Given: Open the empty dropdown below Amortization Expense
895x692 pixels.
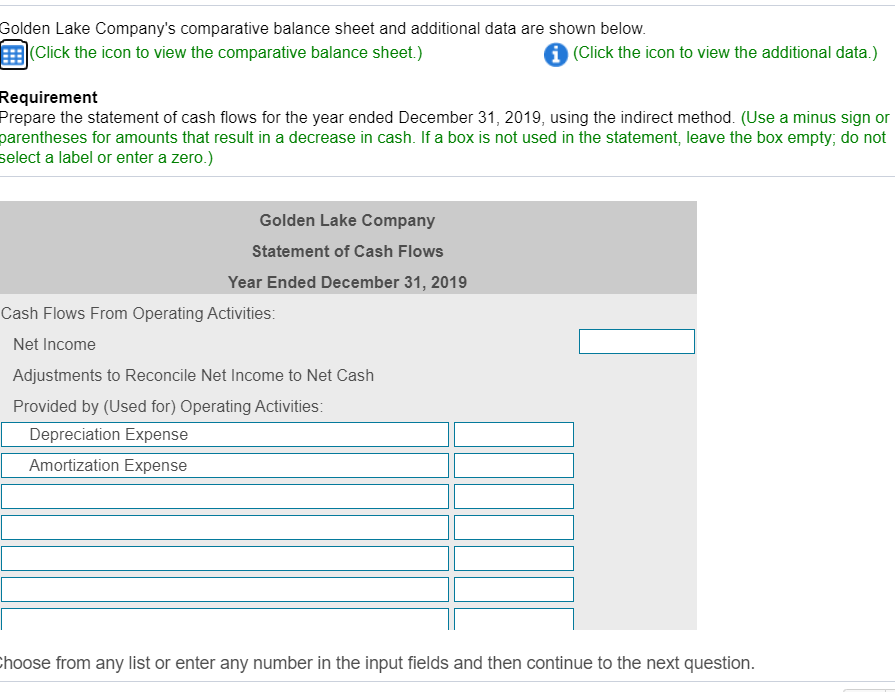Looking at the screenshot, I should click(224, 496).
